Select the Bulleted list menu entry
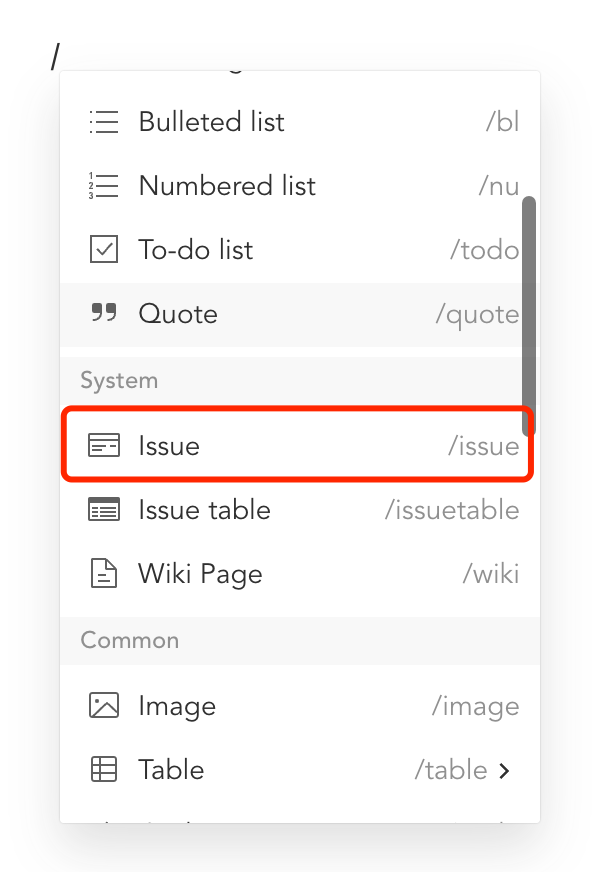Image resolution: width=606 pixels, height=872 pixels. click(300, 122)
